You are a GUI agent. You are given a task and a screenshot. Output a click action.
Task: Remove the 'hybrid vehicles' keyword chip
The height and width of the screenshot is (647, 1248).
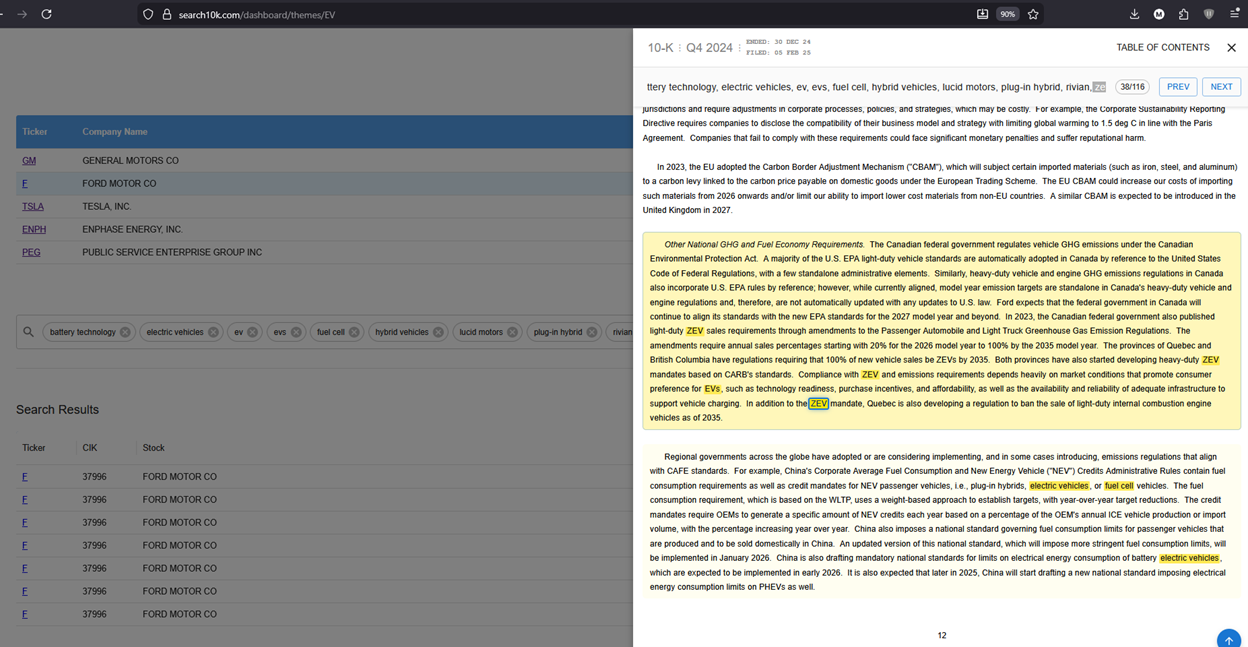pyautogui.click(x=438, y=332)
